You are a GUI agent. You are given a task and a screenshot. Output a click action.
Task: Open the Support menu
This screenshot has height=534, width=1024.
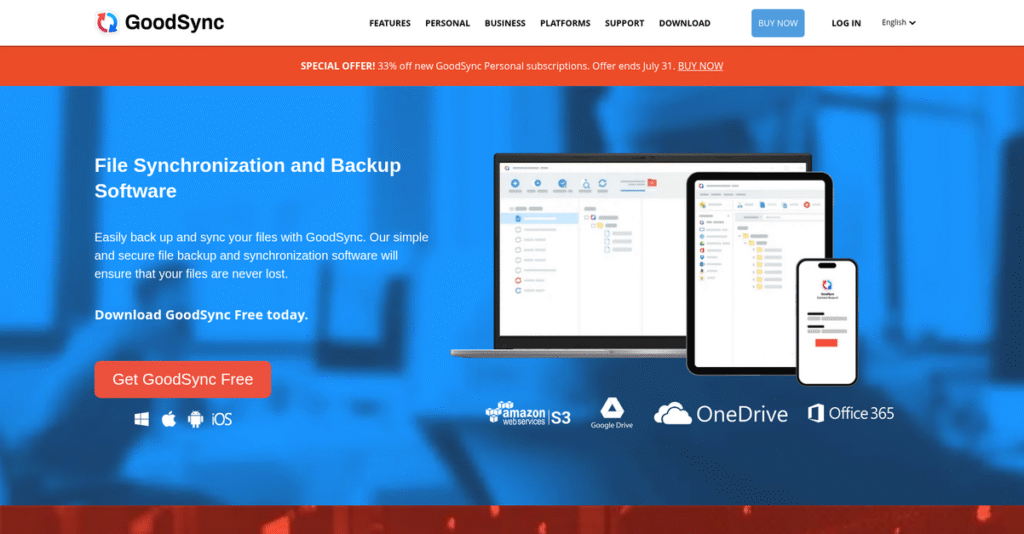624,23
